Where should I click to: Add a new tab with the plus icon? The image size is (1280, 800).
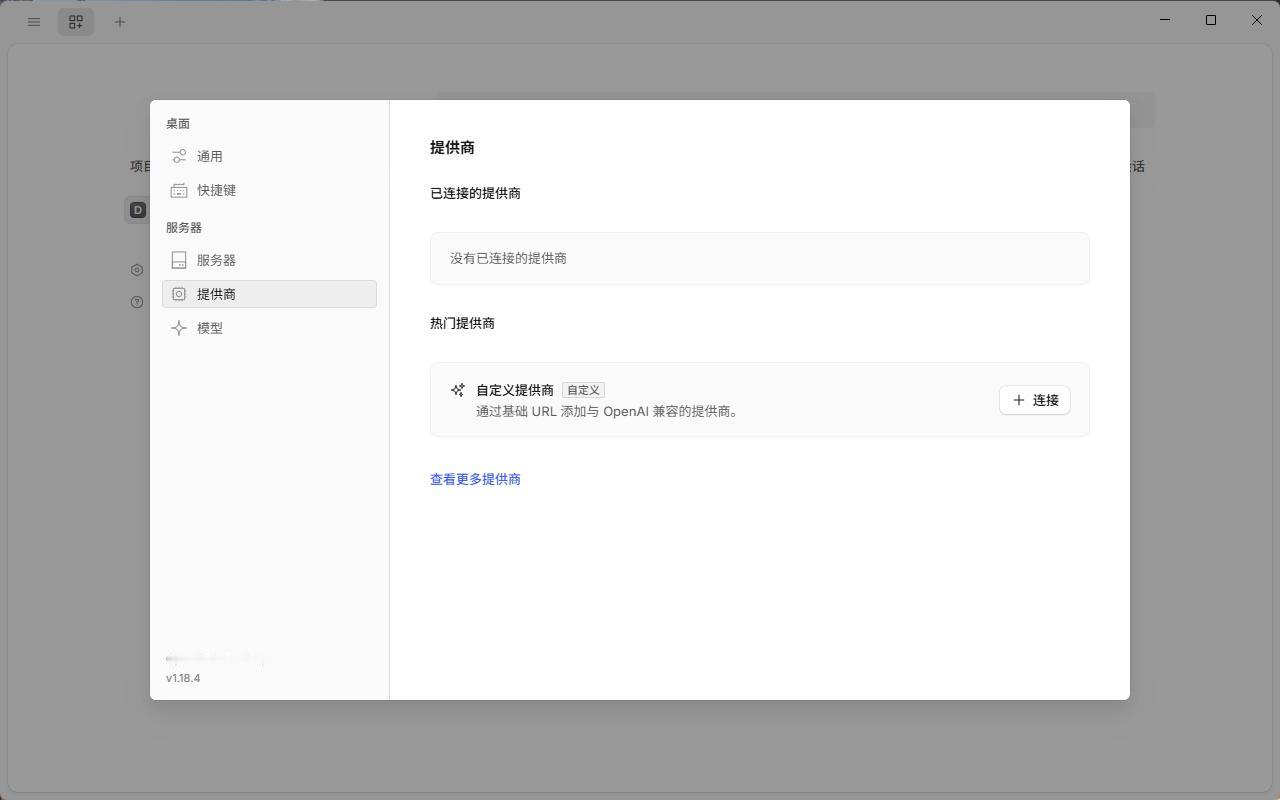120,21
